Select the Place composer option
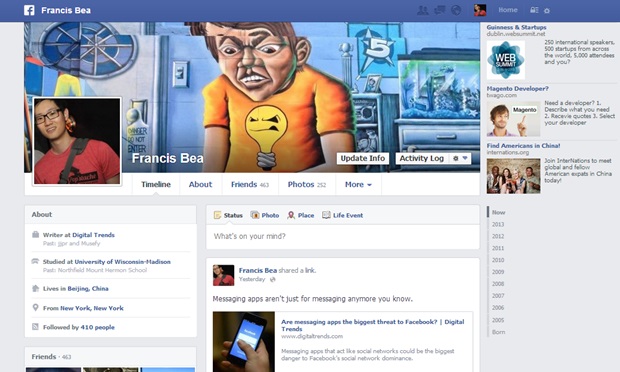Screen dimensions: 620x372 point(301,215)
